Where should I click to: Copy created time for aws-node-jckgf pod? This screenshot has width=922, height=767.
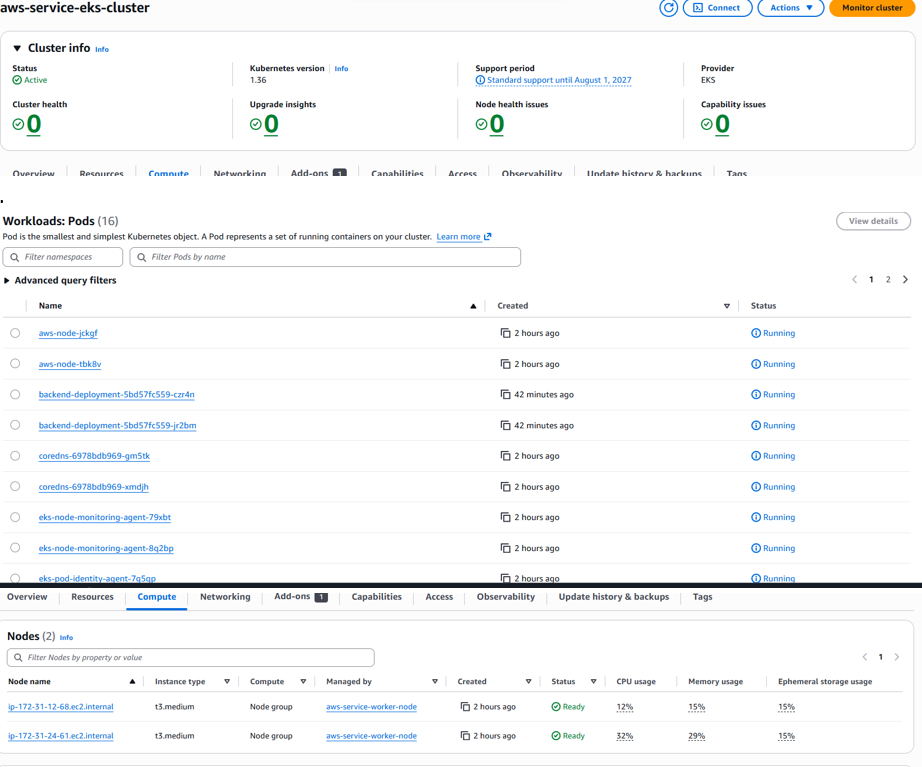click(505, 333)
